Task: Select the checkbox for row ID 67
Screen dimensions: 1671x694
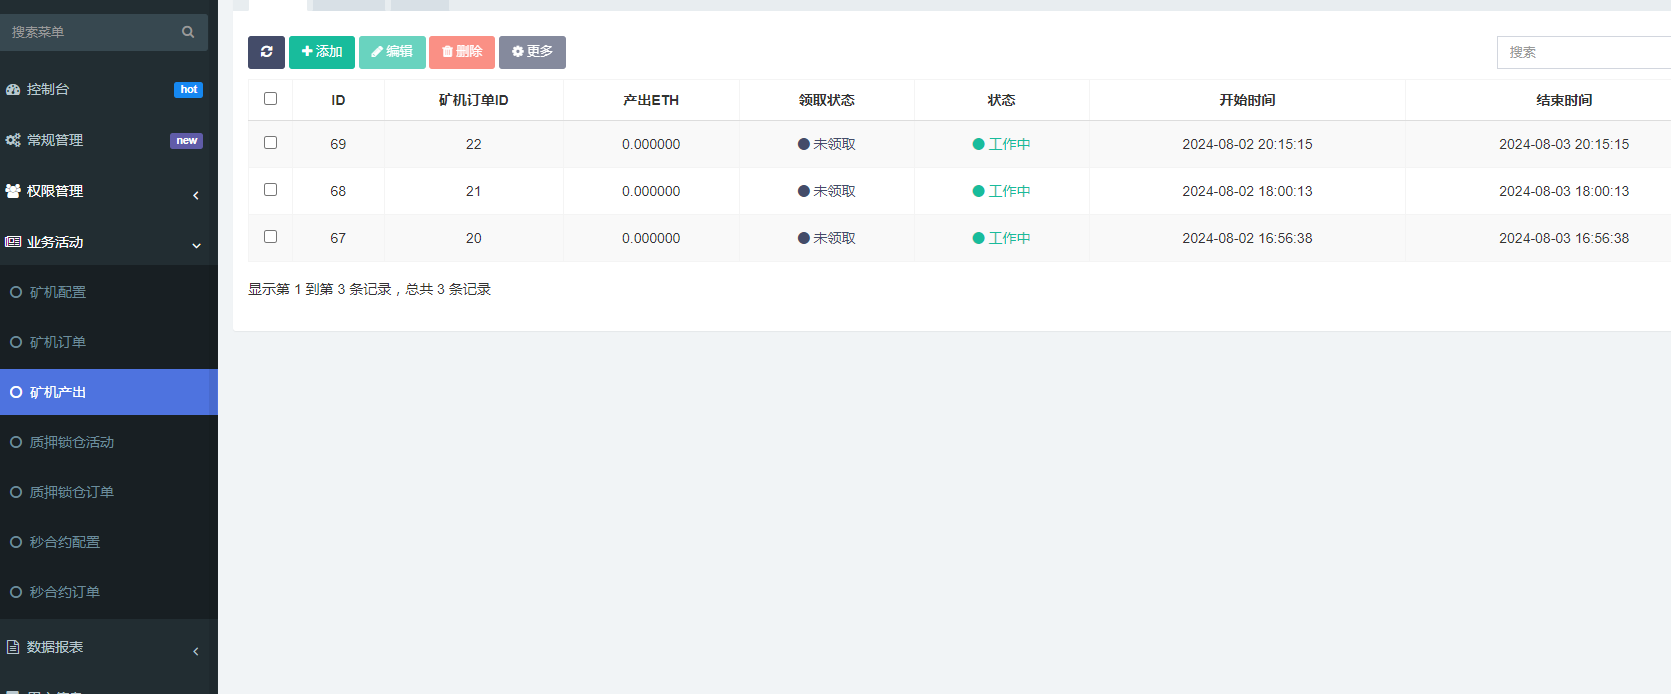Action: point(270,237)
